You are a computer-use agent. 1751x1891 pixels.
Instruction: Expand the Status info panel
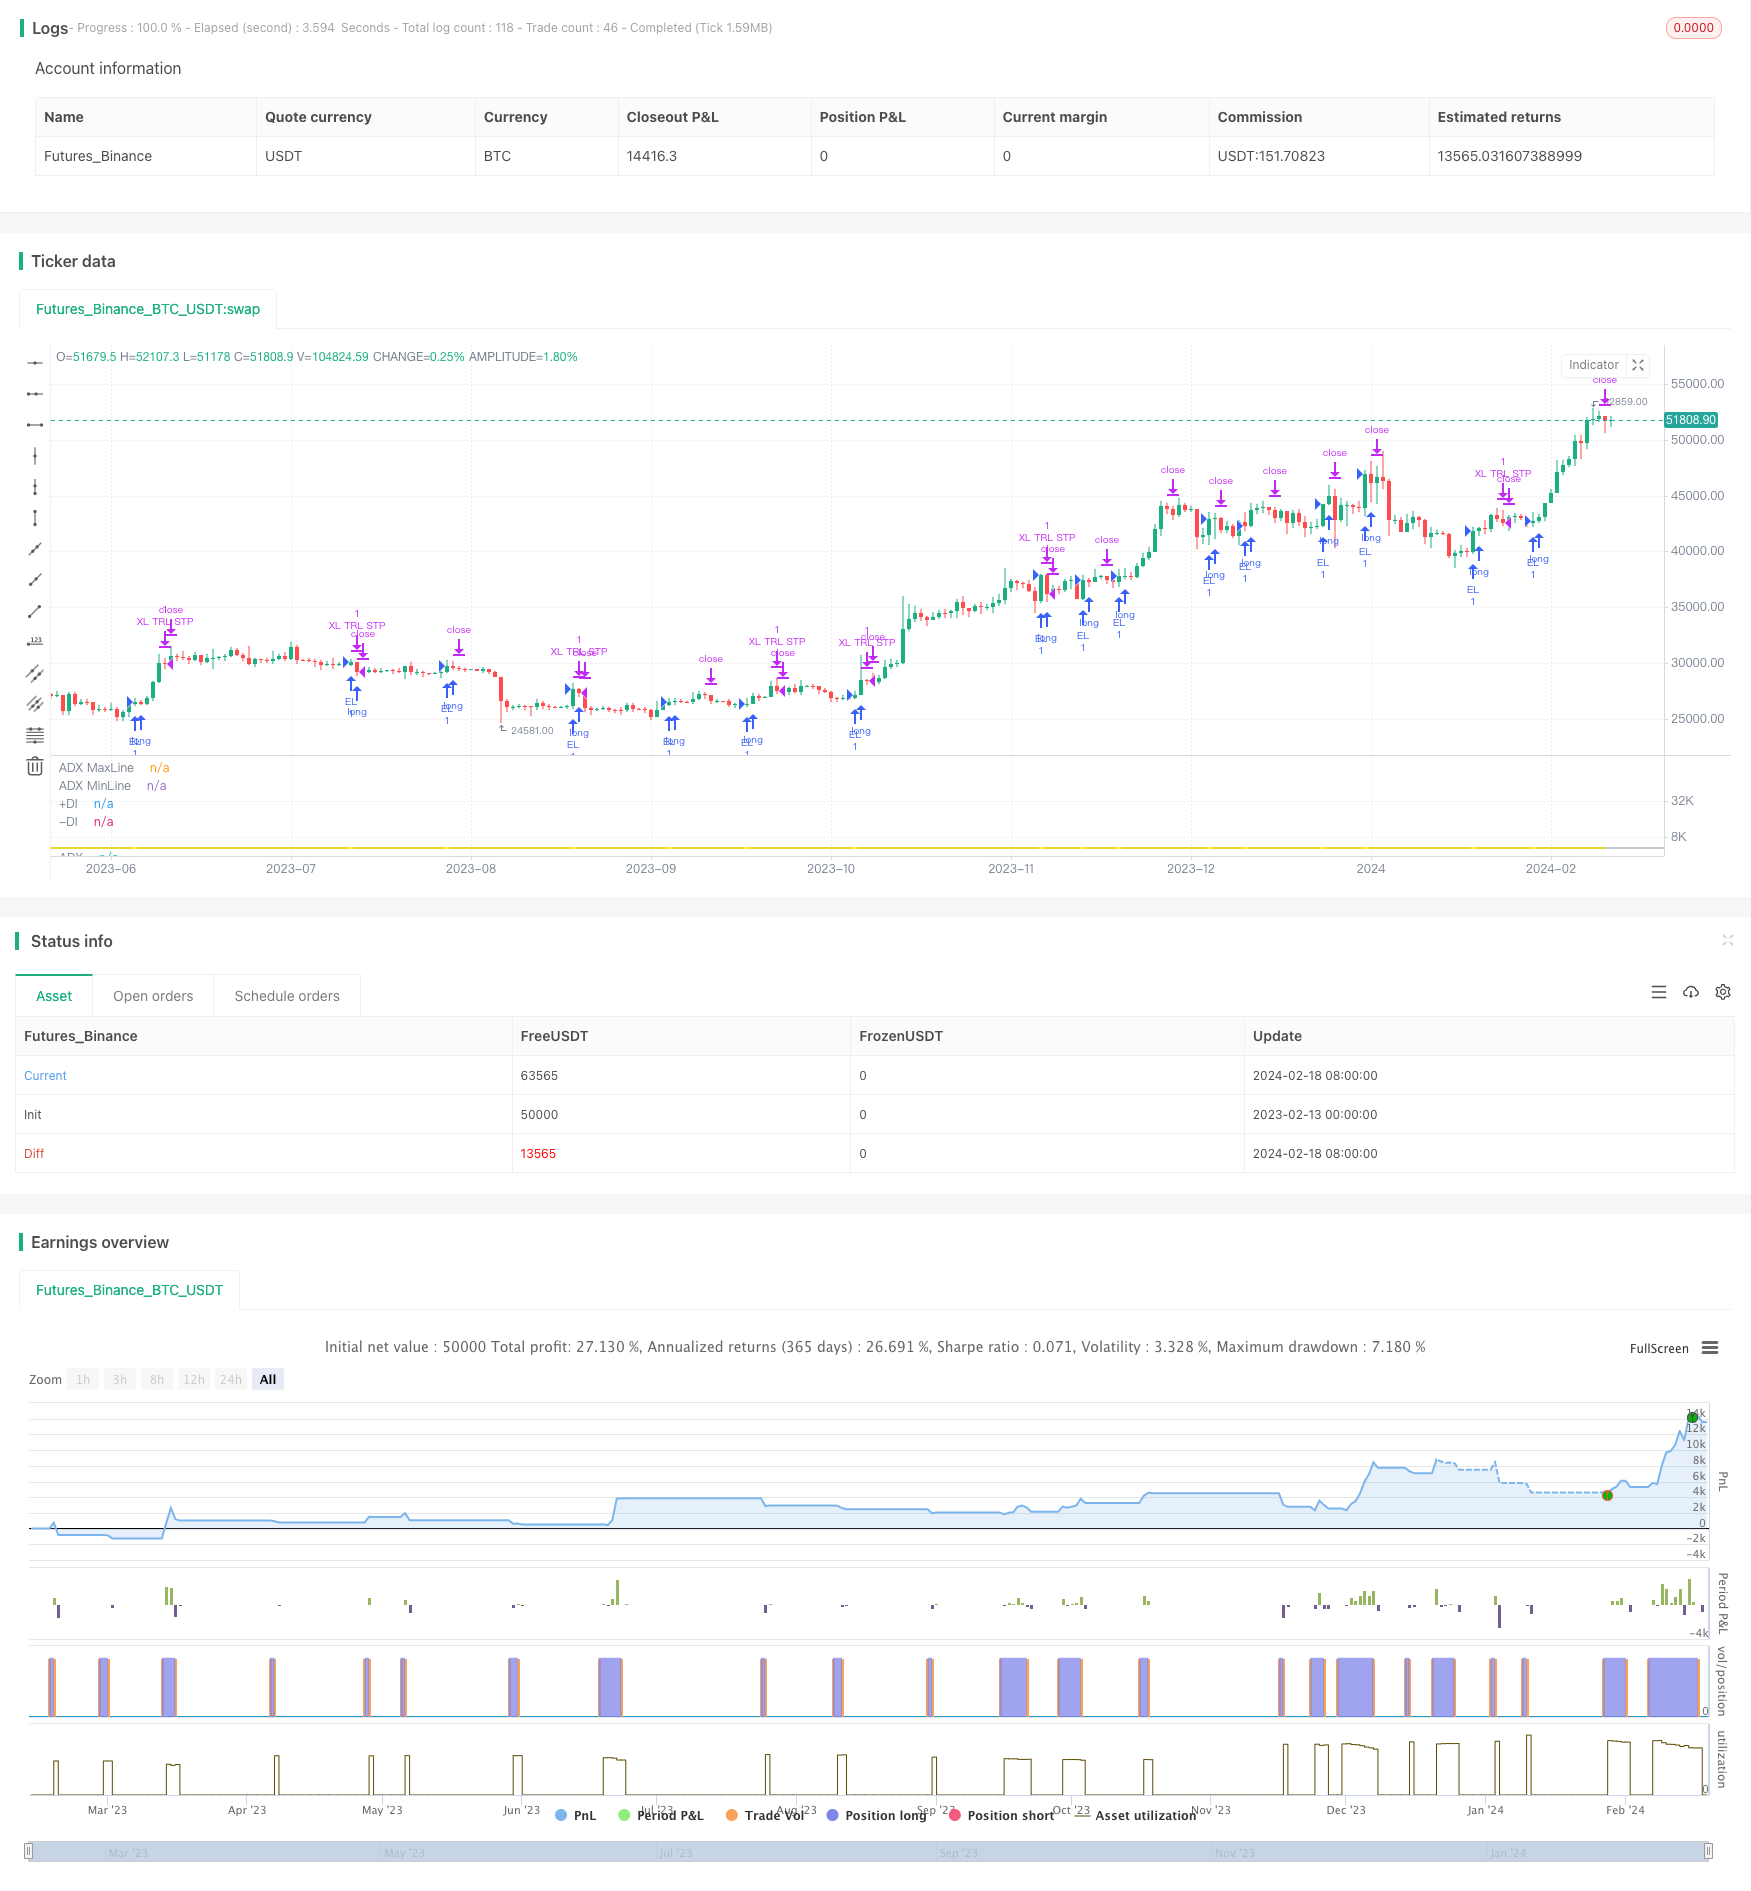pyautogui.click(x=1727, y=940)
